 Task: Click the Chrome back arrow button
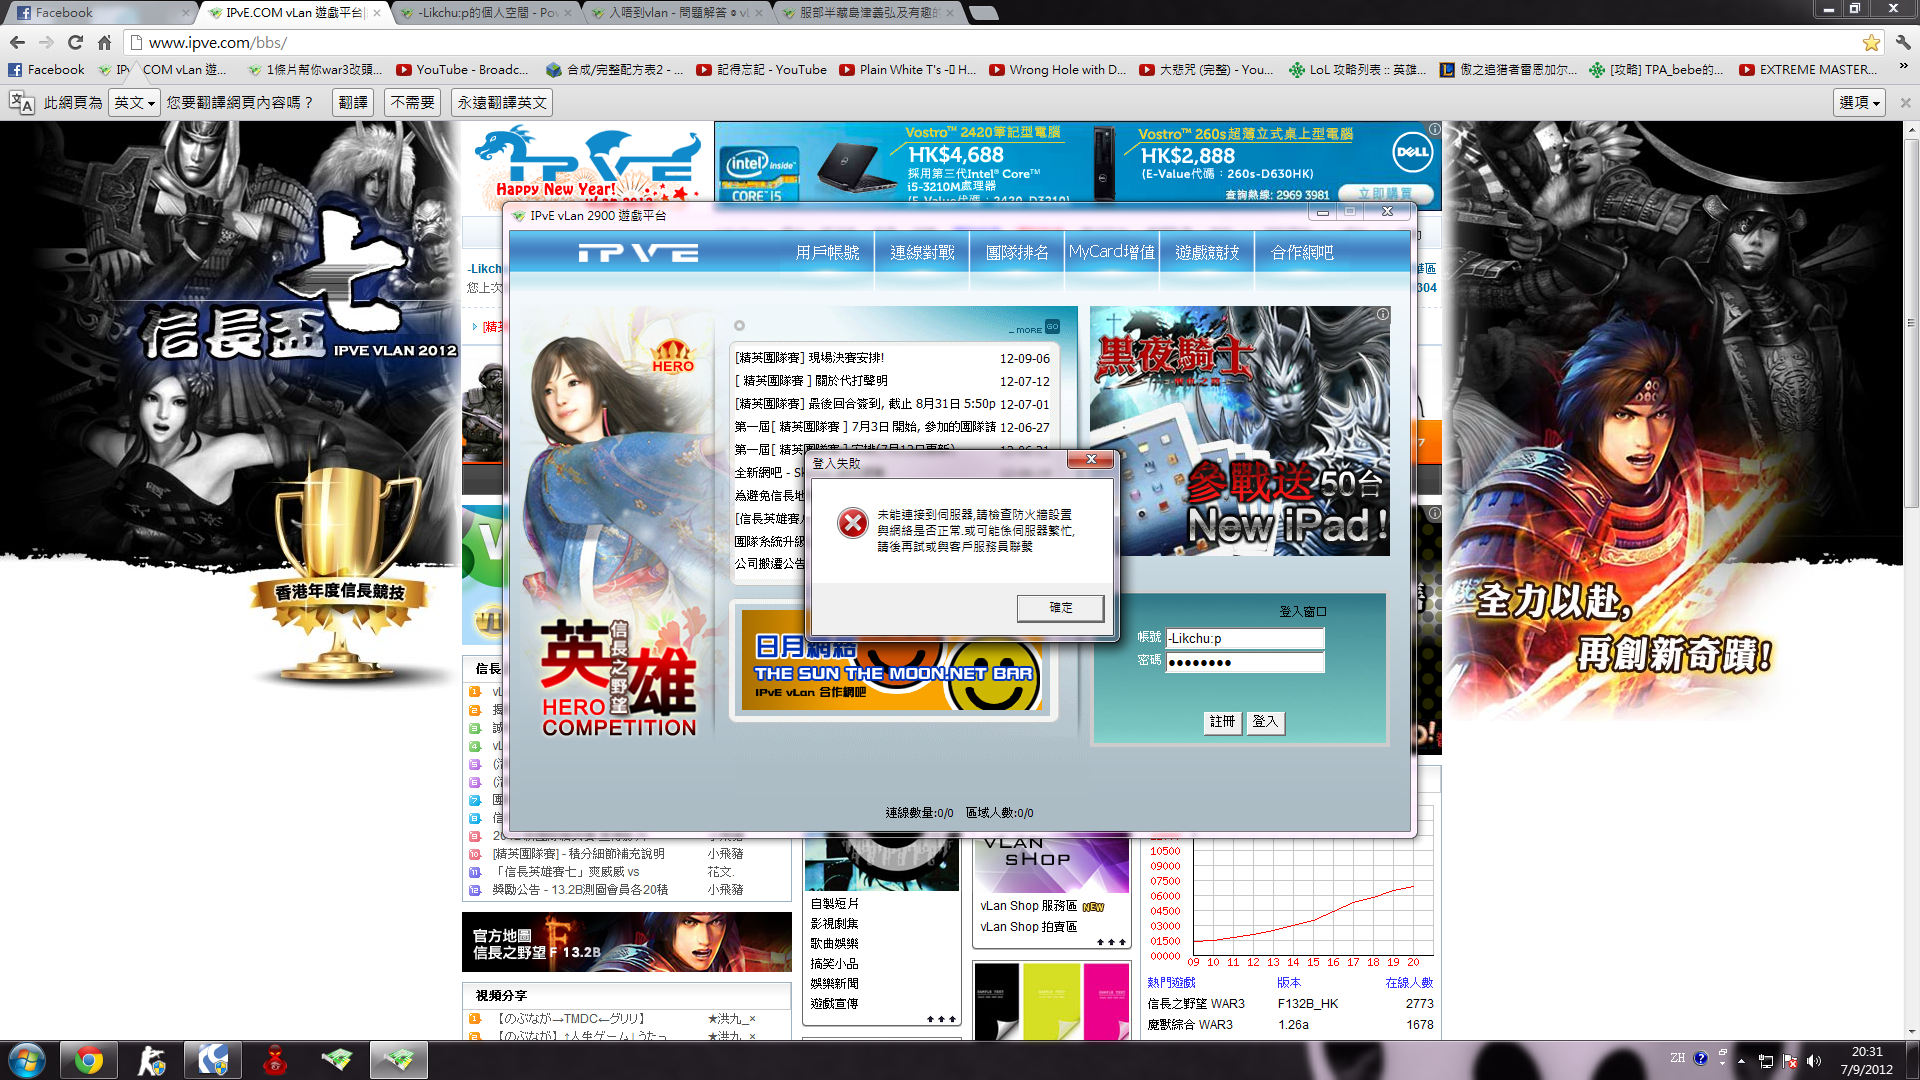coord(17,42)
